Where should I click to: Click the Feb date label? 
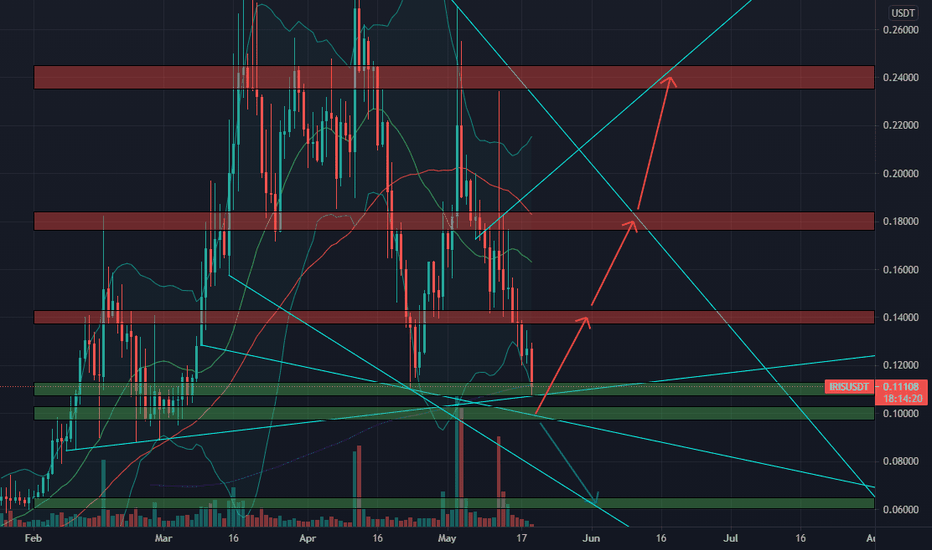33,538
